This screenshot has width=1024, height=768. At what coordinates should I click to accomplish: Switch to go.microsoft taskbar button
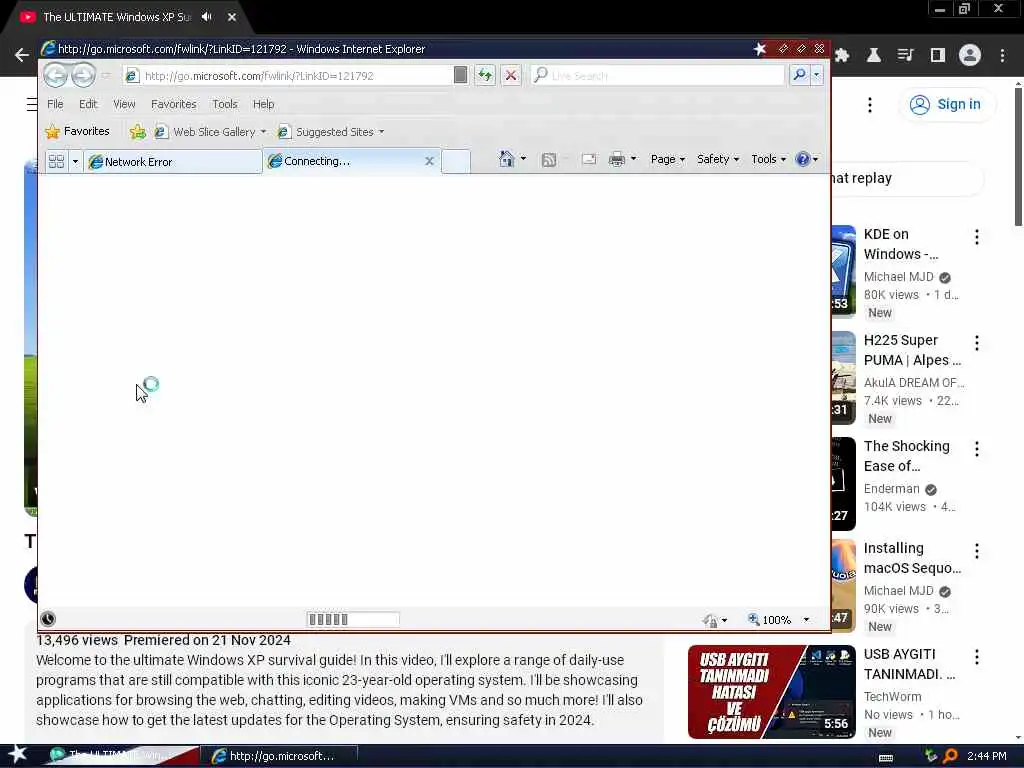(x=277, y=756)
